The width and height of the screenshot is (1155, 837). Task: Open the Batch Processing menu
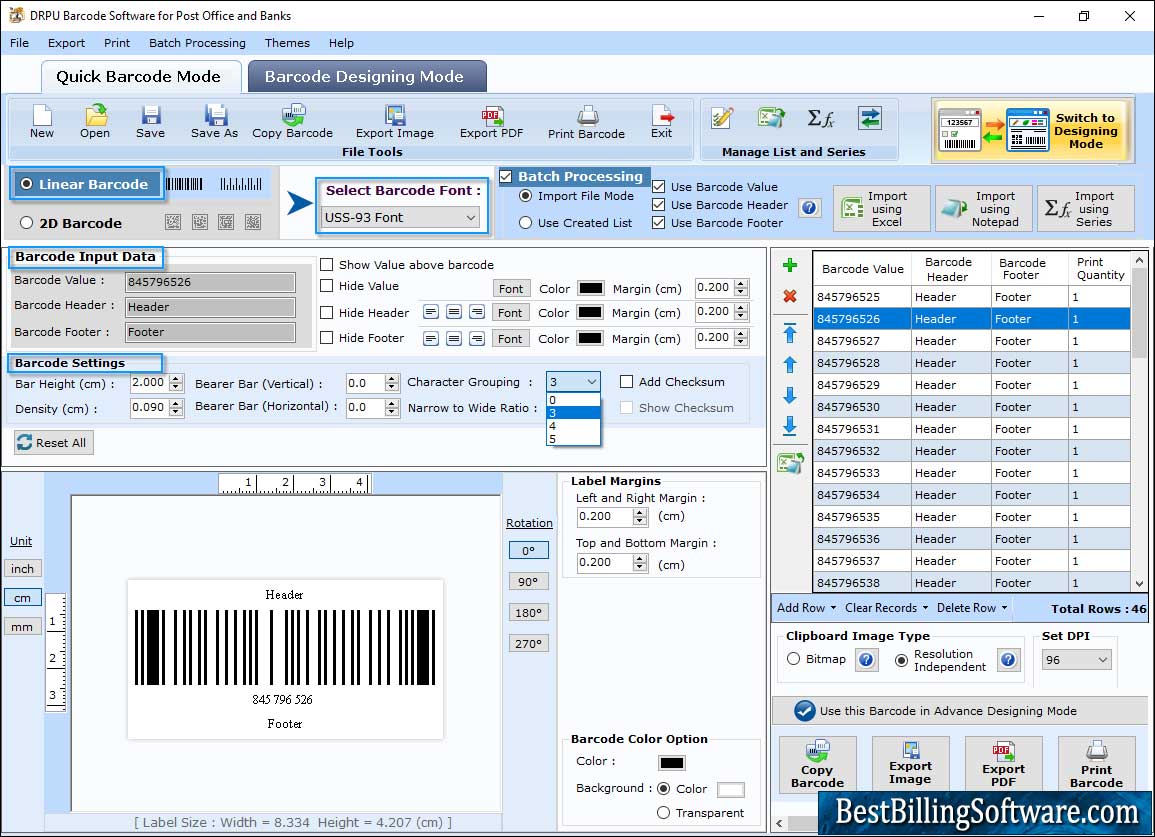pyautogui.click(x=197, y=43)
